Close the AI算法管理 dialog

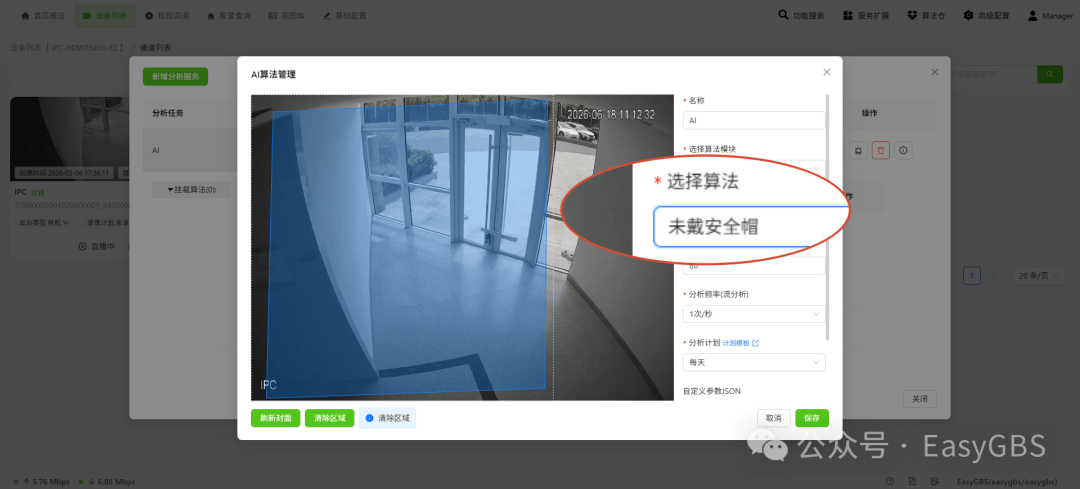[x=827, y=72]
